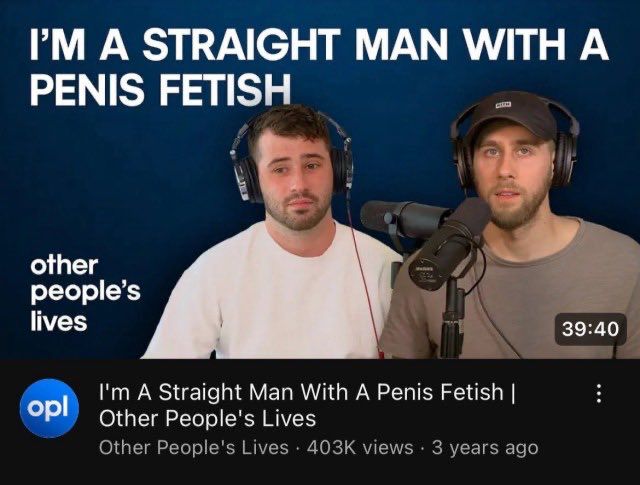The height and width of the screenshot is (485, 640).
Task: Open the three-dot video options menu
Action: (x=598, y=394)
